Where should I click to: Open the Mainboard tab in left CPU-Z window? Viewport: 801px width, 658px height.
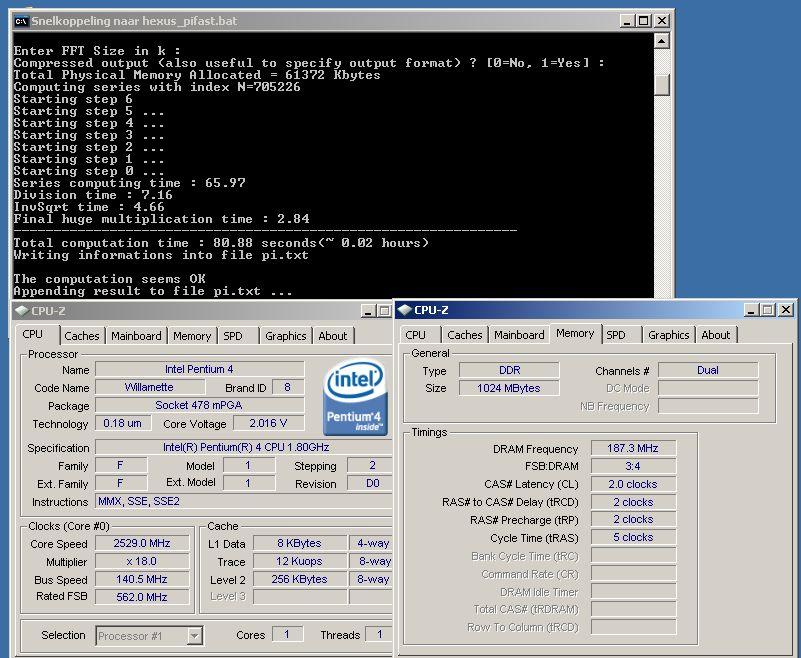coord(136,336)
